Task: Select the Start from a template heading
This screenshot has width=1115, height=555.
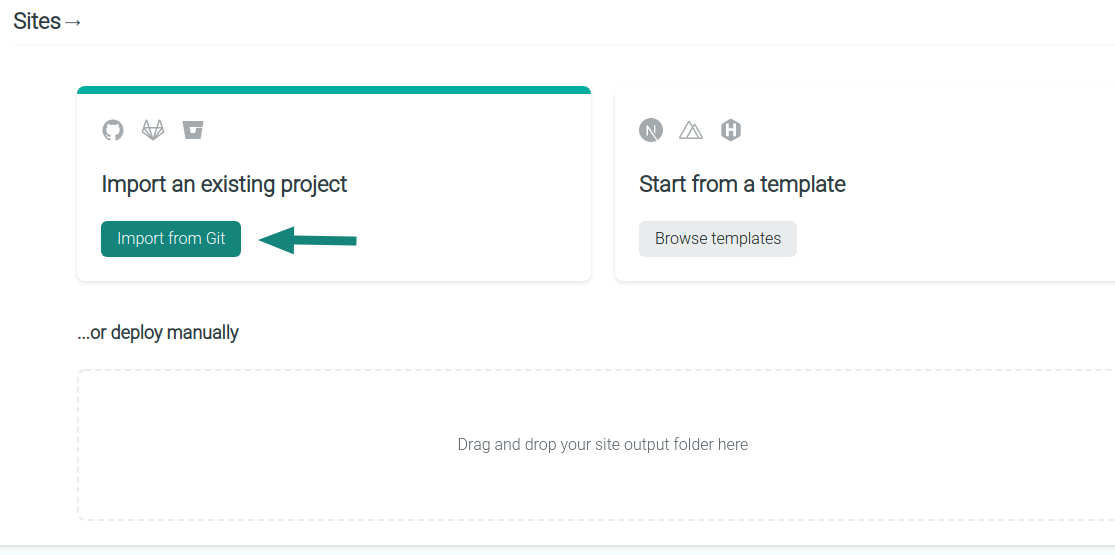Action: (742, 184)
